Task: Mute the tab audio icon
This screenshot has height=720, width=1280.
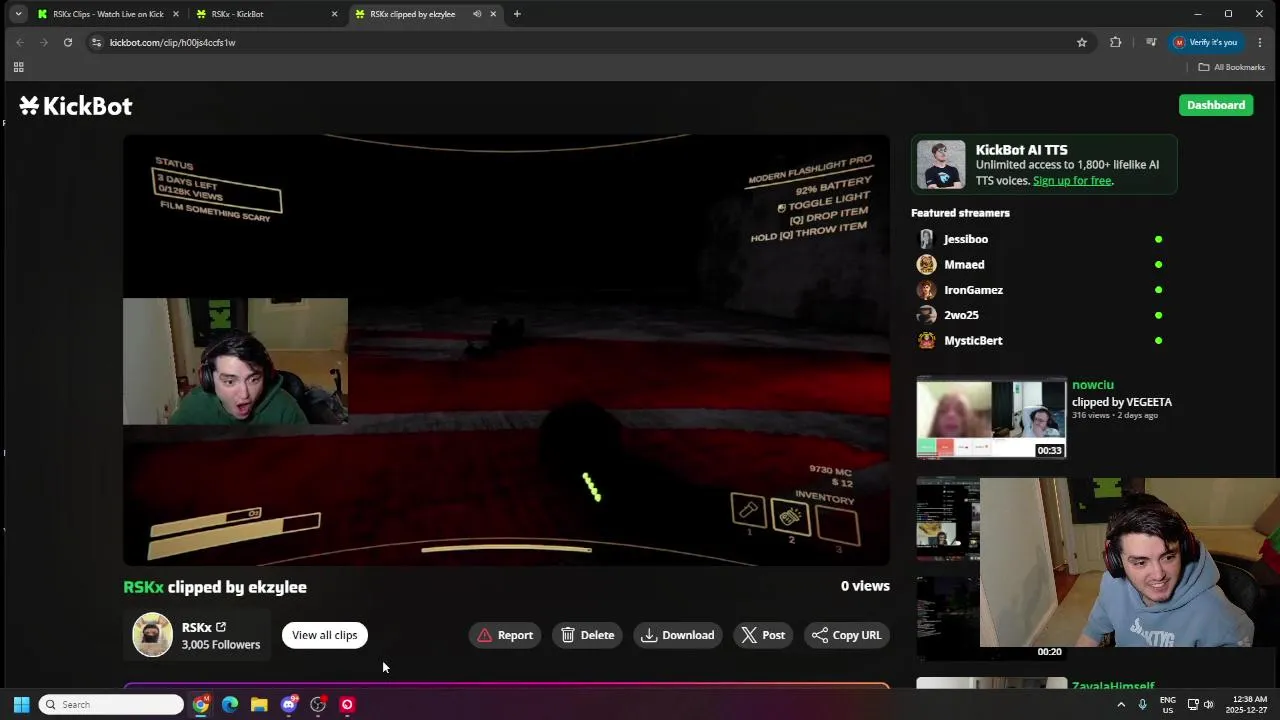Action: coord(477,14)
